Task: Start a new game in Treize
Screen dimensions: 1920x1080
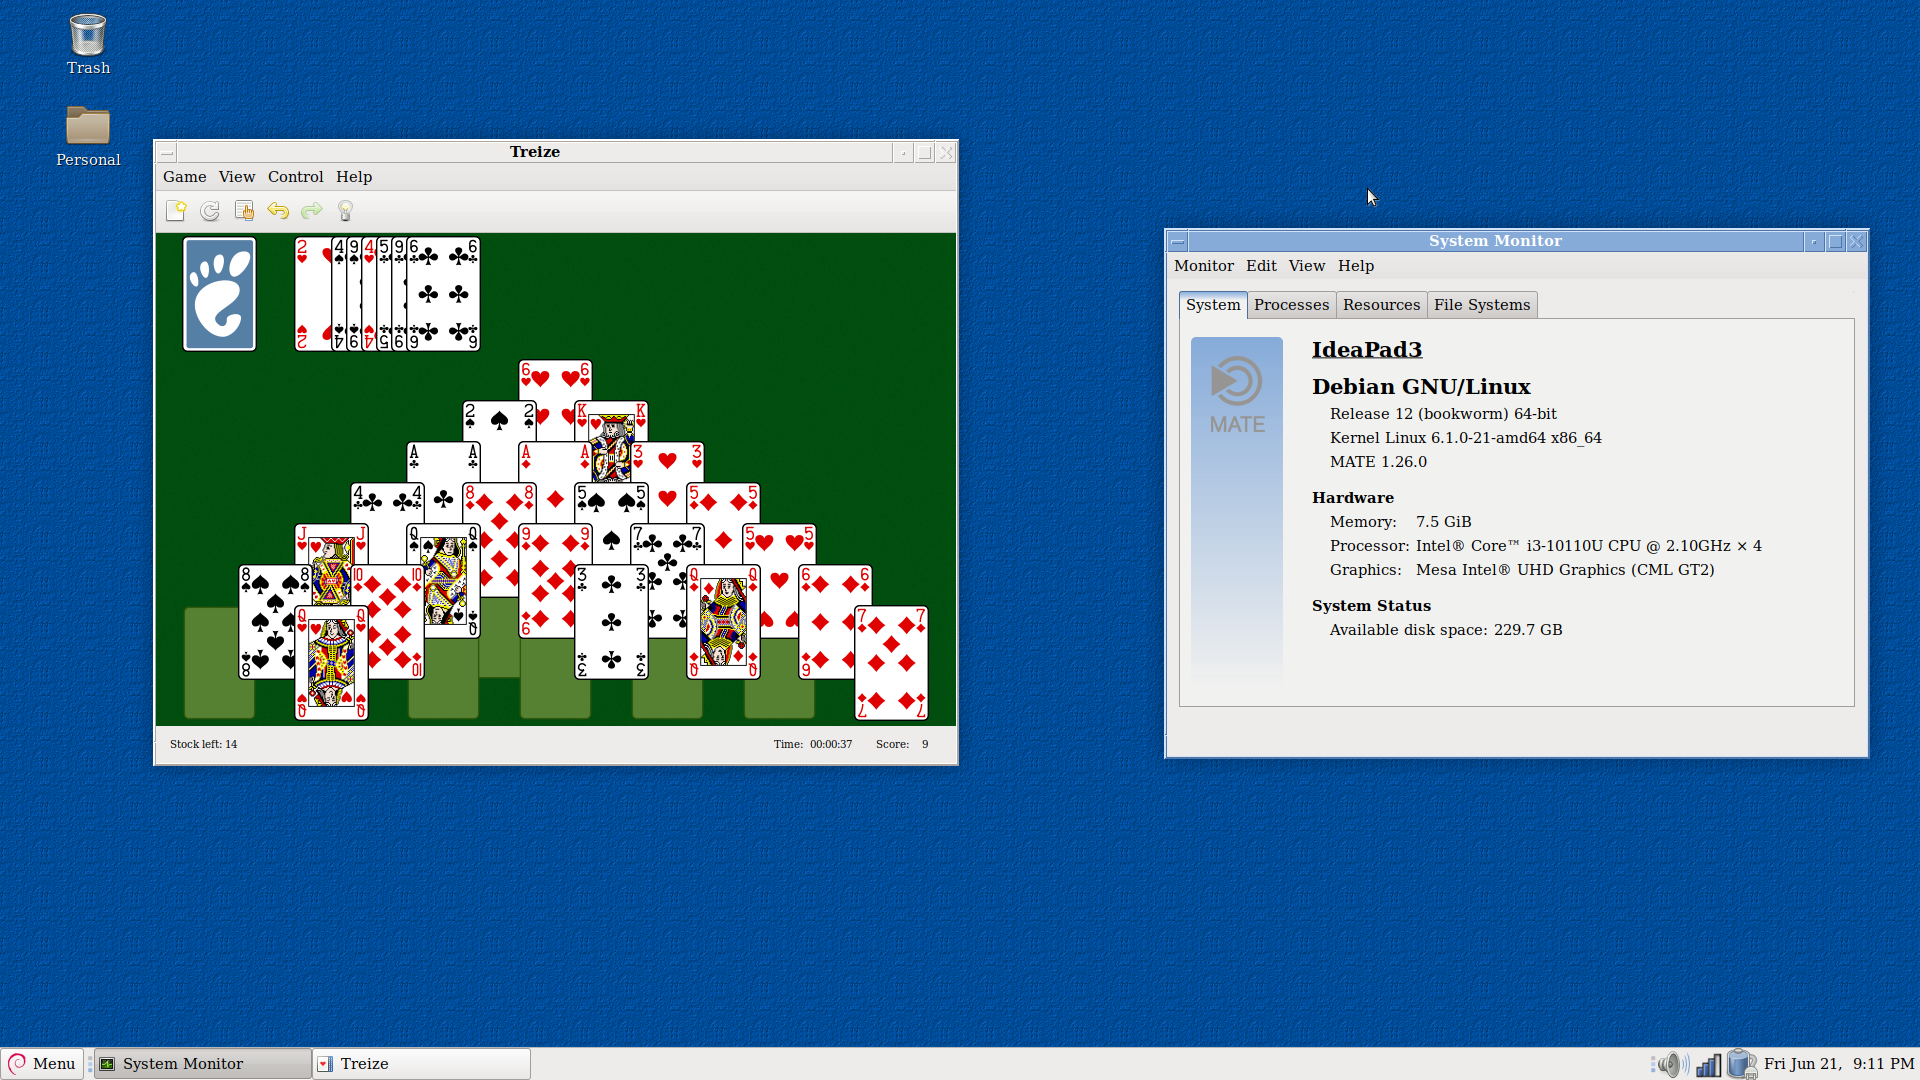Action: (176, 210)
